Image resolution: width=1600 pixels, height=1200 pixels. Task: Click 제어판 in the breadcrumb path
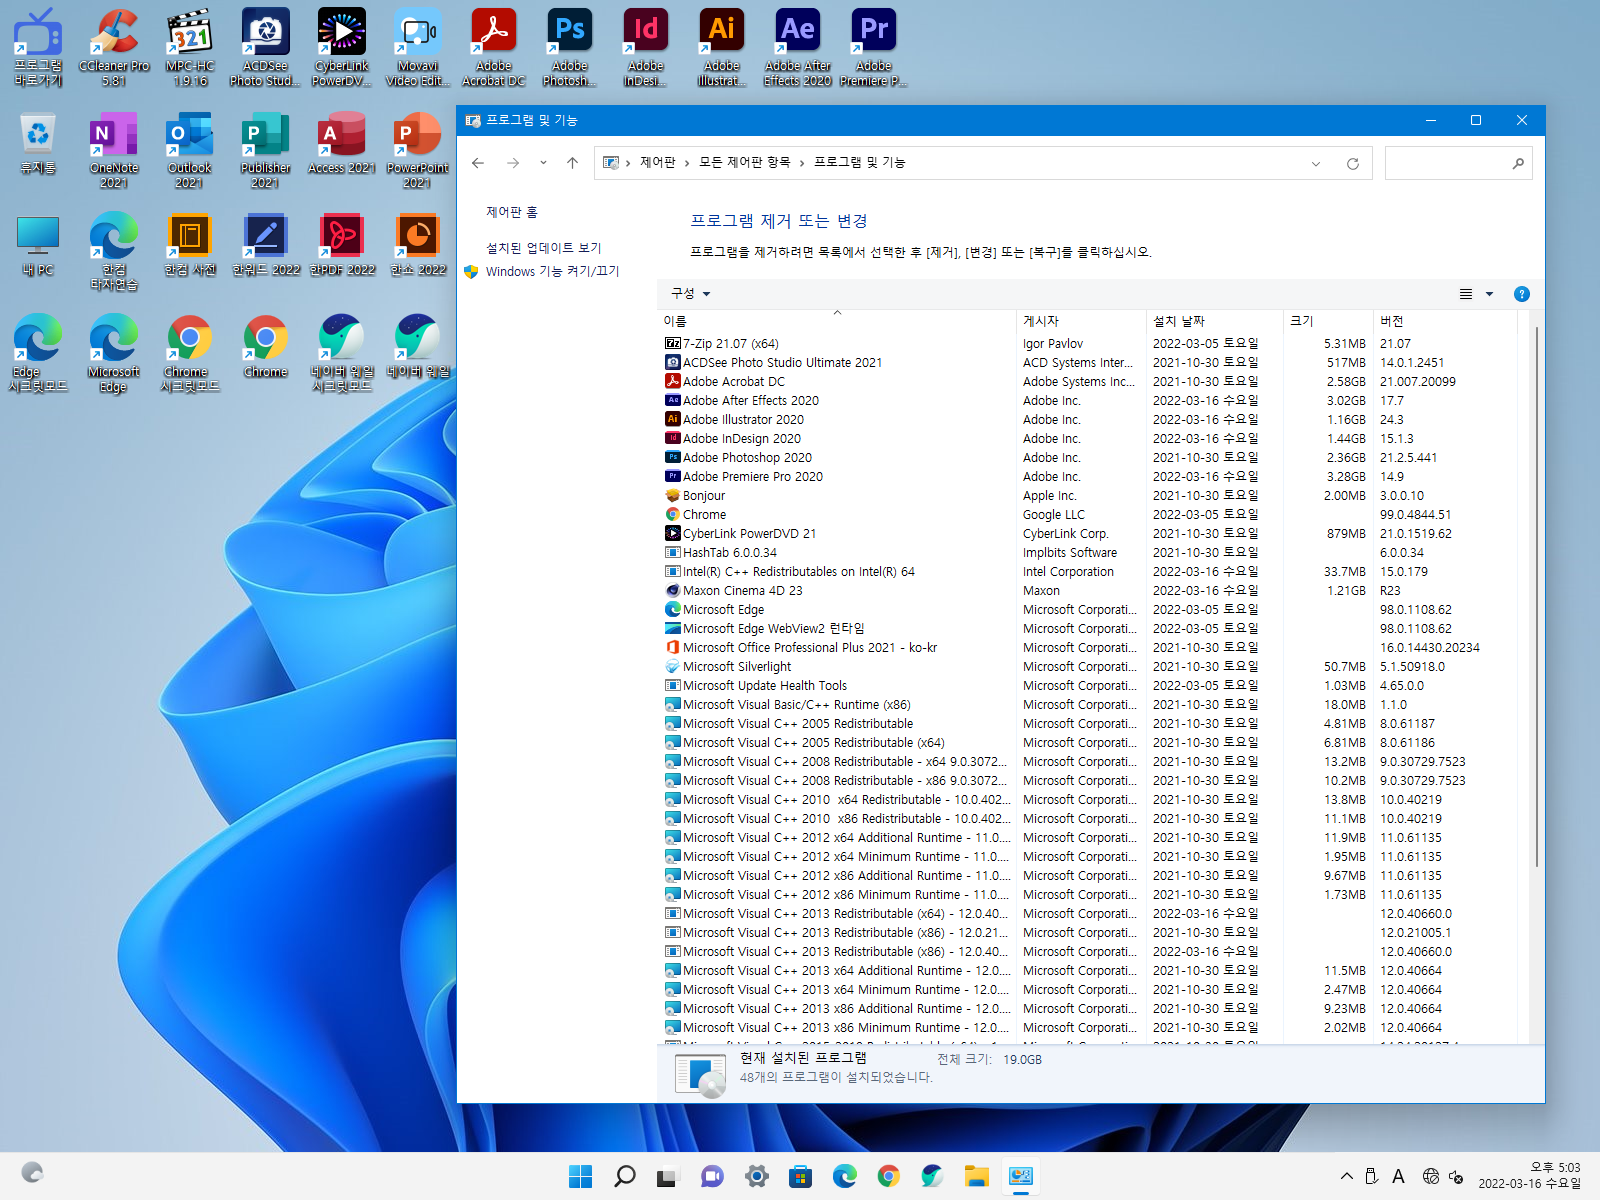point(657,162)
